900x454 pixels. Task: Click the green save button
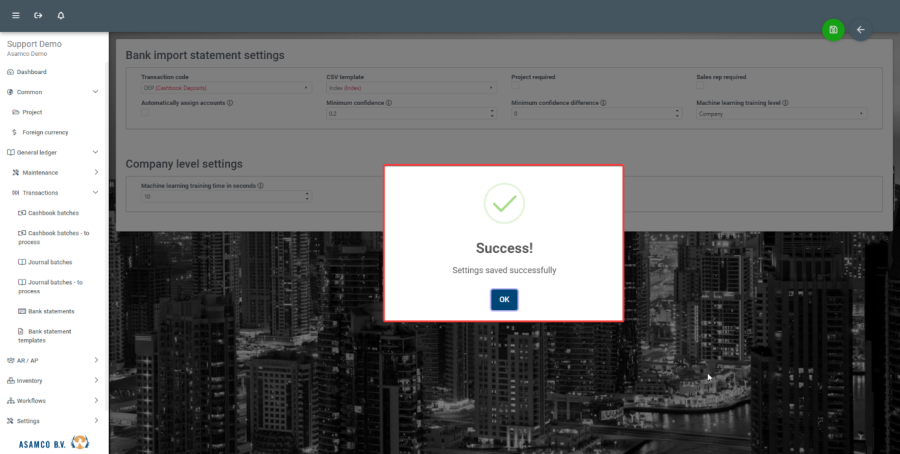pos(833,30)
